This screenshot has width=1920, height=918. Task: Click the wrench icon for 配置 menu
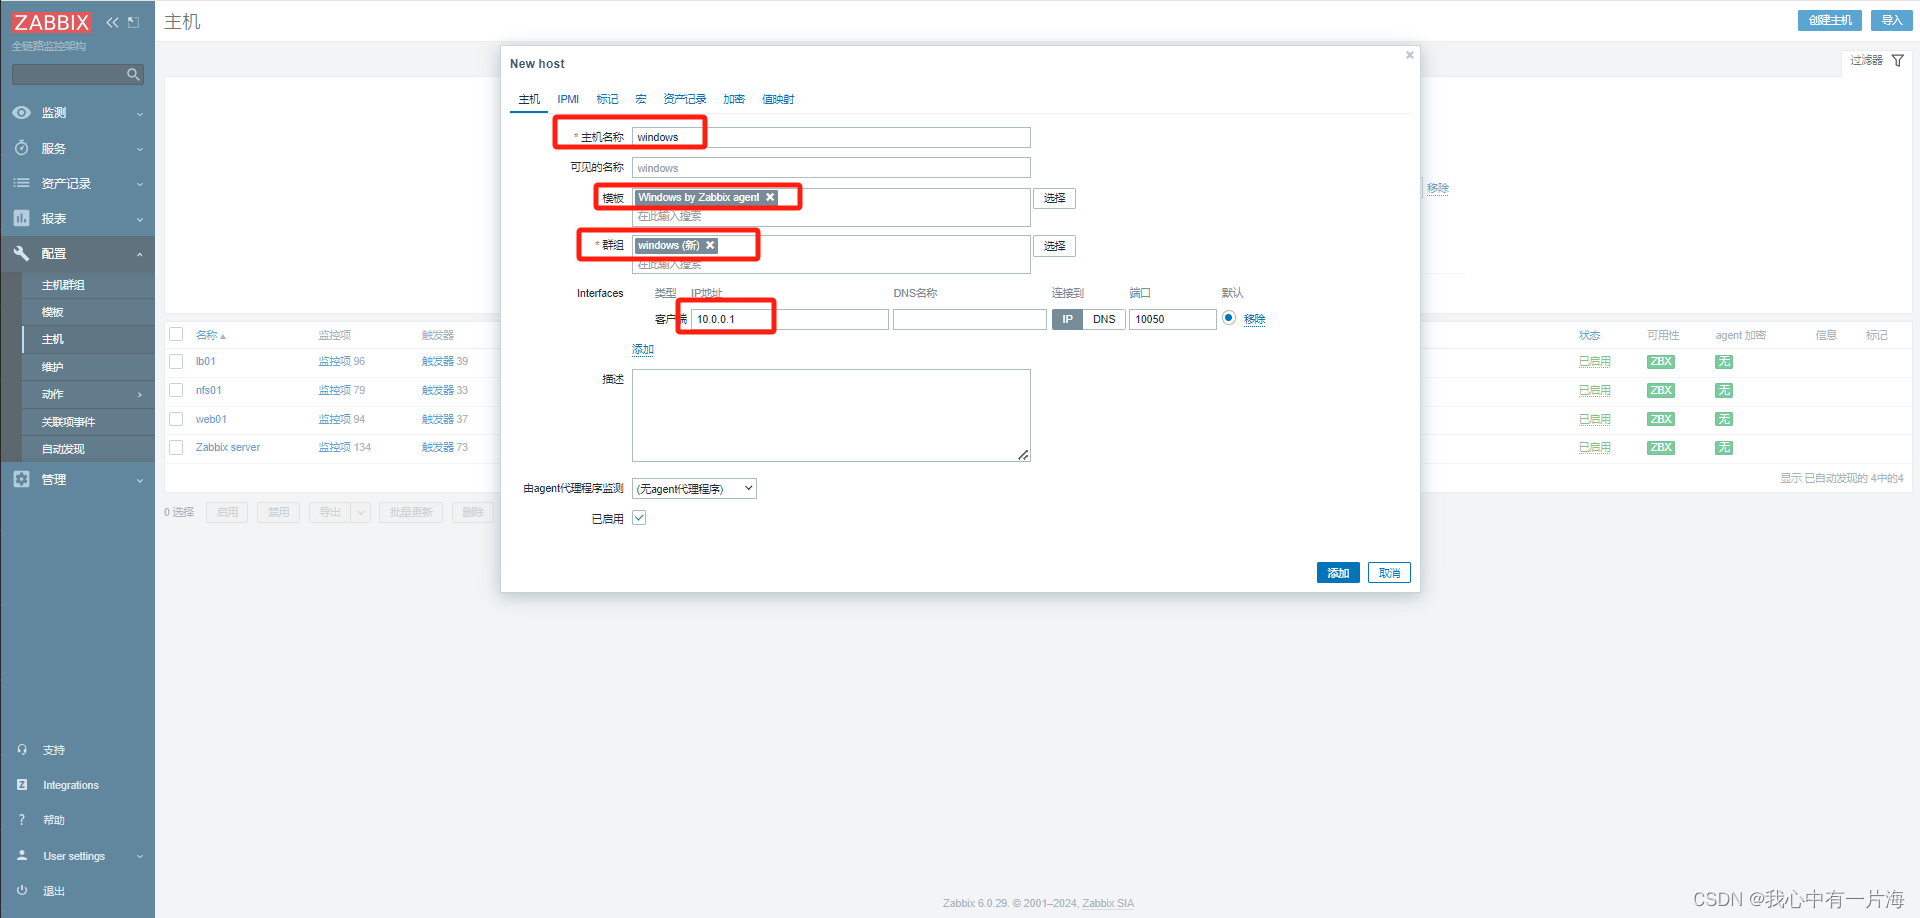[21, 253]
